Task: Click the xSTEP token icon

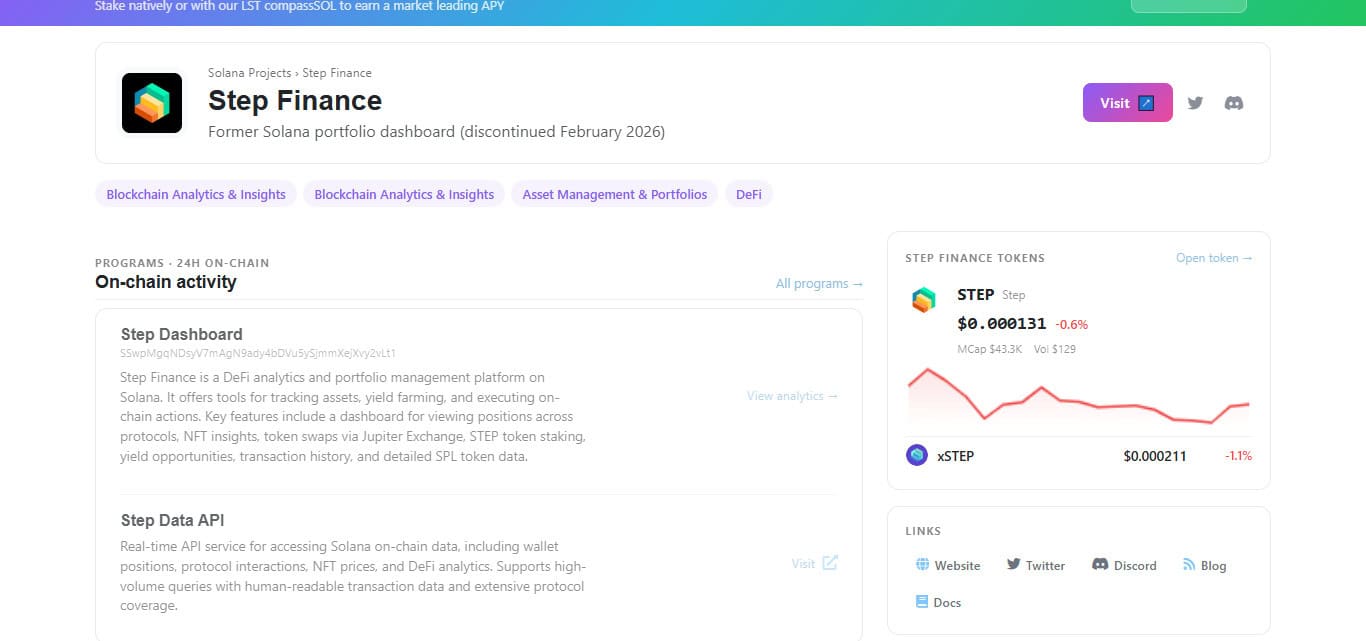Action: tap(917, 456)
